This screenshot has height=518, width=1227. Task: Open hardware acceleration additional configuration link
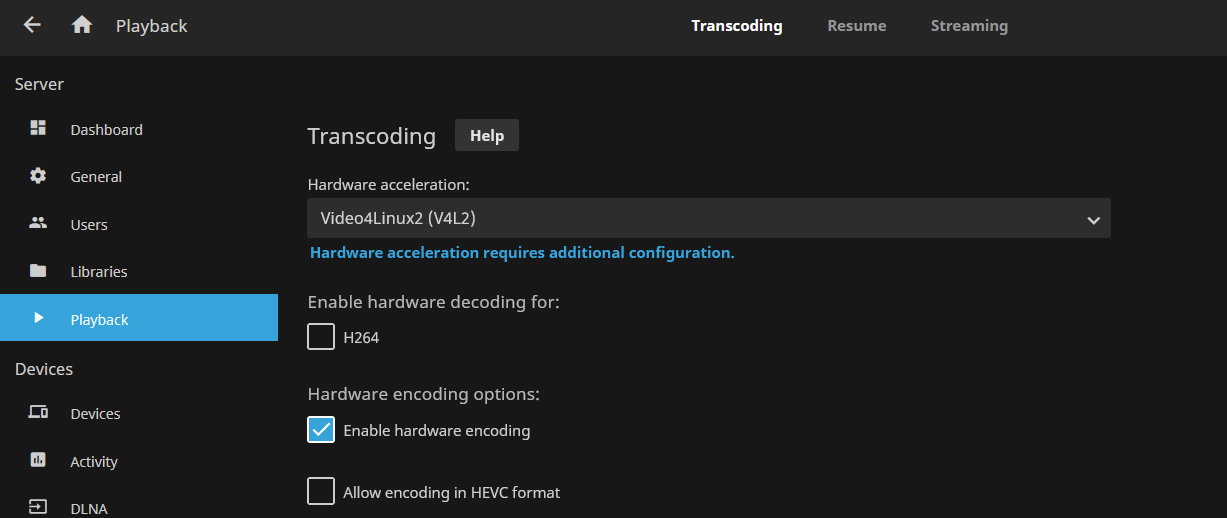tap(522, 253)
